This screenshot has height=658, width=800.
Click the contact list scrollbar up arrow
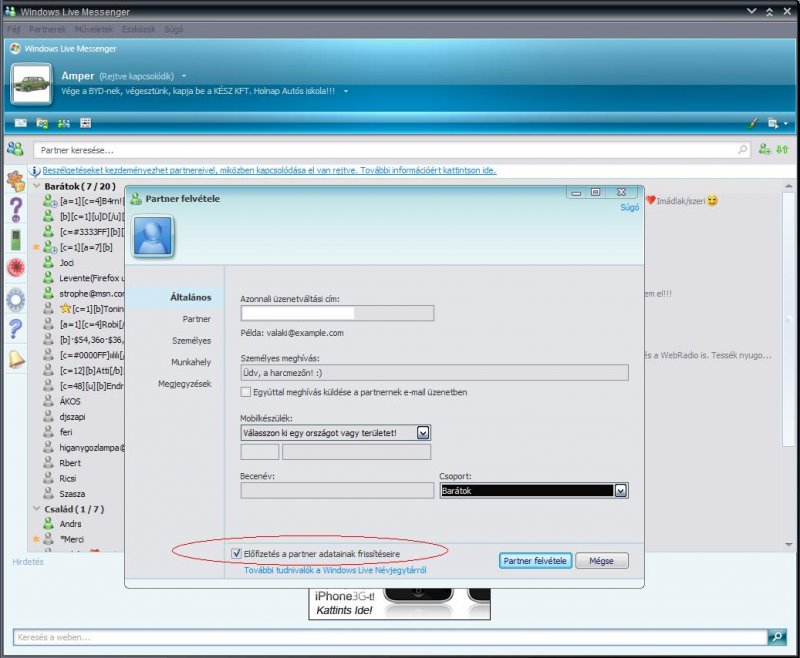[789, 187]
